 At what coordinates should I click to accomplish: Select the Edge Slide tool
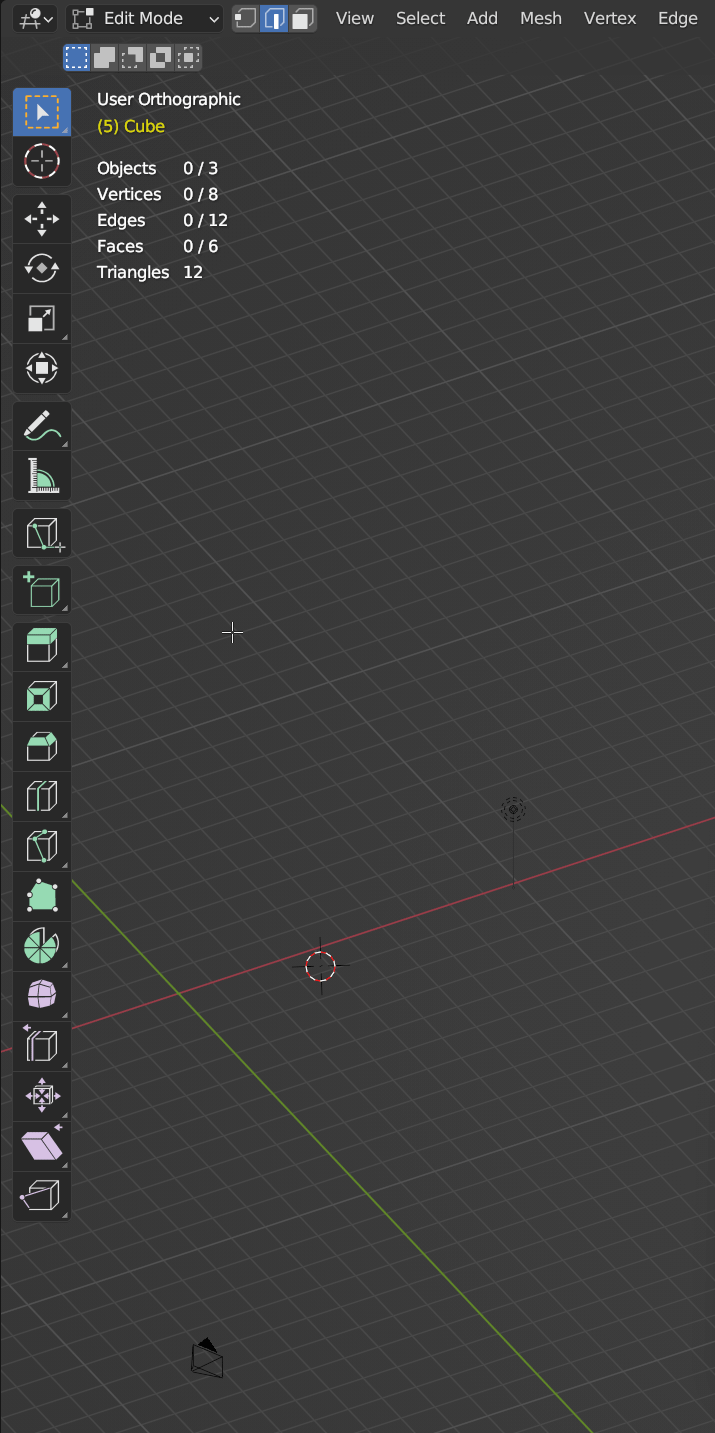coord(42,1046)
